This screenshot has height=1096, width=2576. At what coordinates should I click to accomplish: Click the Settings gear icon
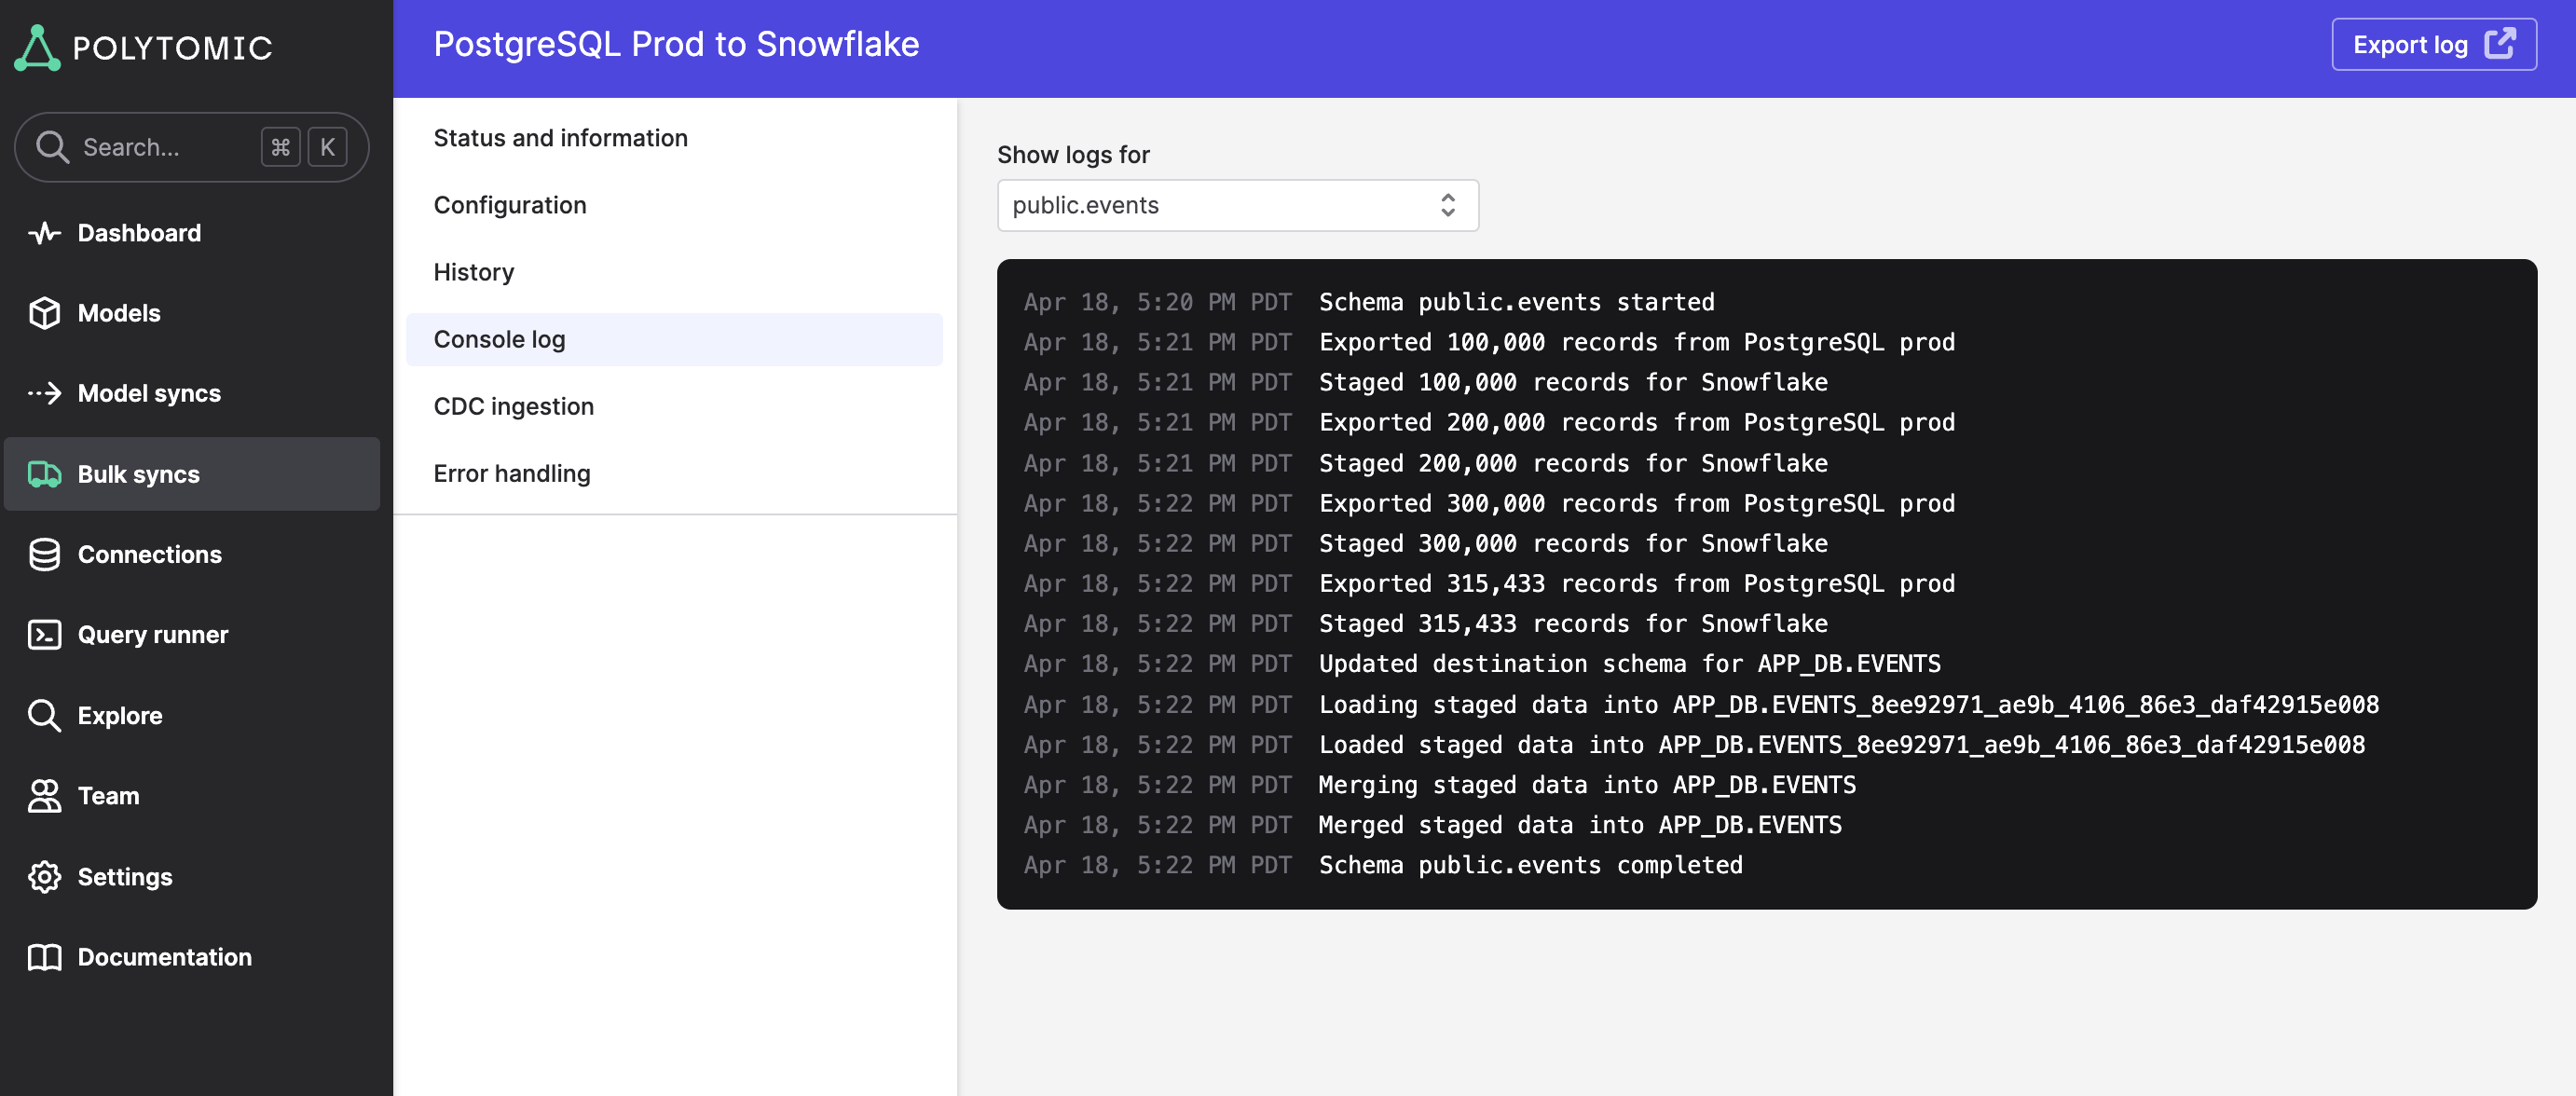coord(44,876)
